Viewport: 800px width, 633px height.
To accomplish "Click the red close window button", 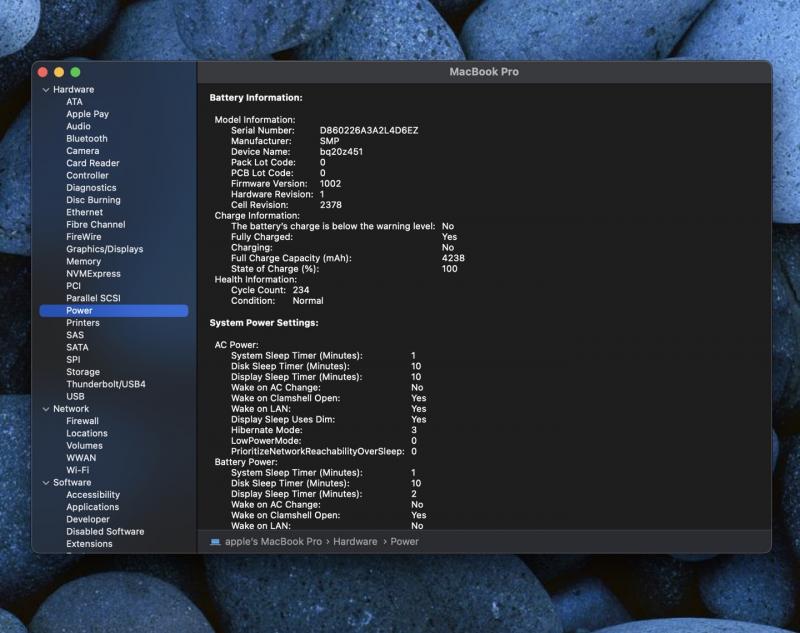I will 43,72.
